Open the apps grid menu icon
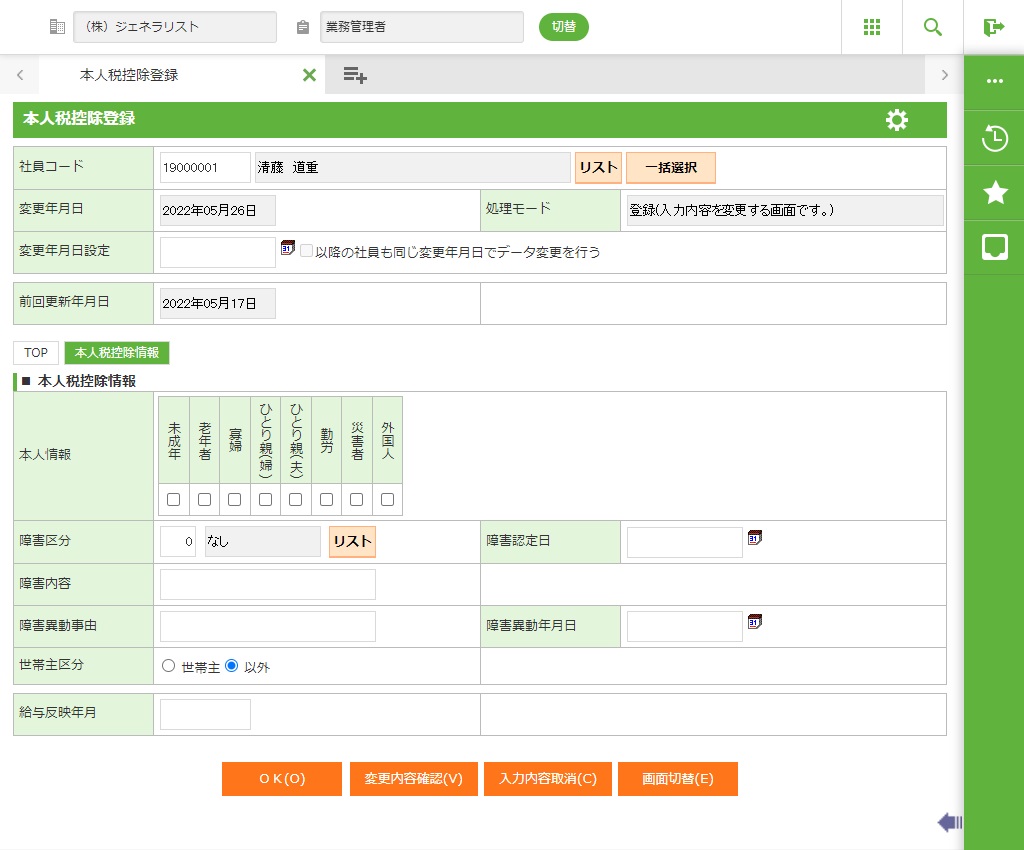Screen dimensions: 1024x850 pos(871,27)
